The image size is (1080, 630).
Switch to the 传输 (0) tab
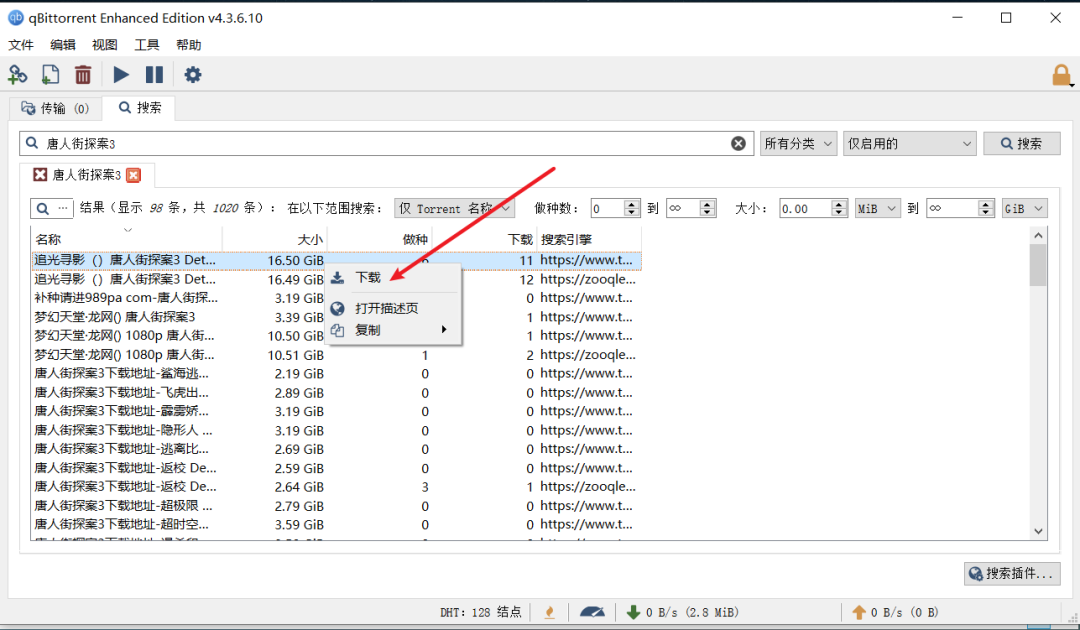point(55,108)
